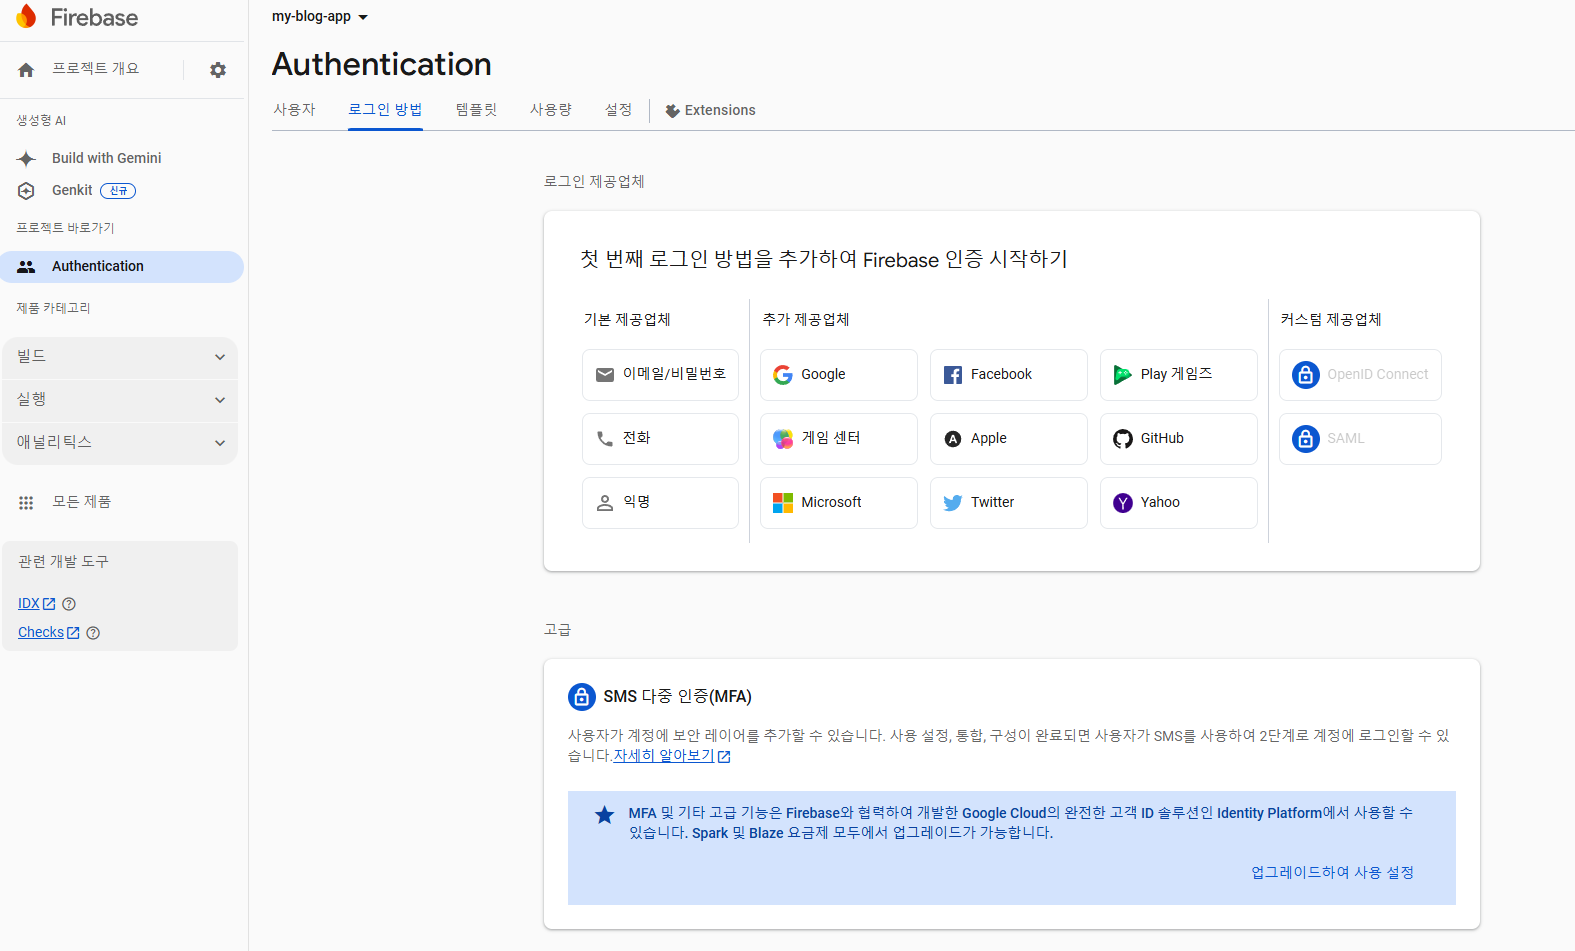Image resolution: width=1575 pixels, height=951 pixels.
Task: Click the phone icon for 전화
Action: pyautogui.click(x=605, y=439)
